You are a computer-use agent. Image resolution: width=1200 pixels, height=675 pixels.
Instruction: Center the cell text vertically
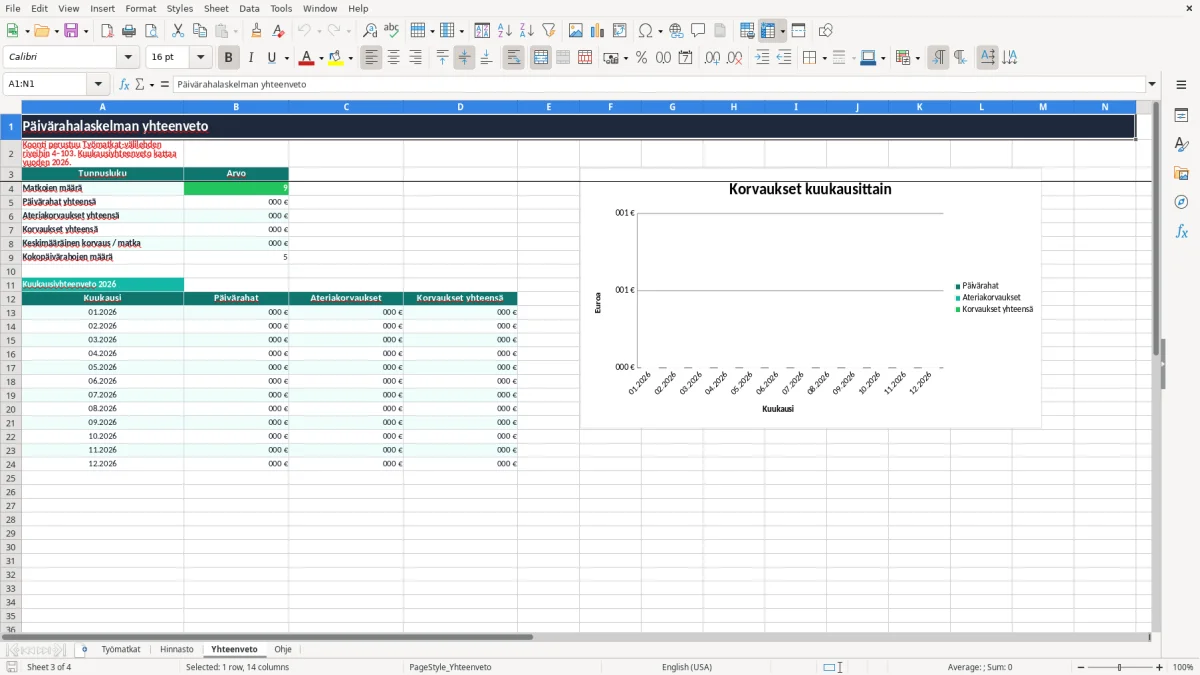[x=464, y=58]
